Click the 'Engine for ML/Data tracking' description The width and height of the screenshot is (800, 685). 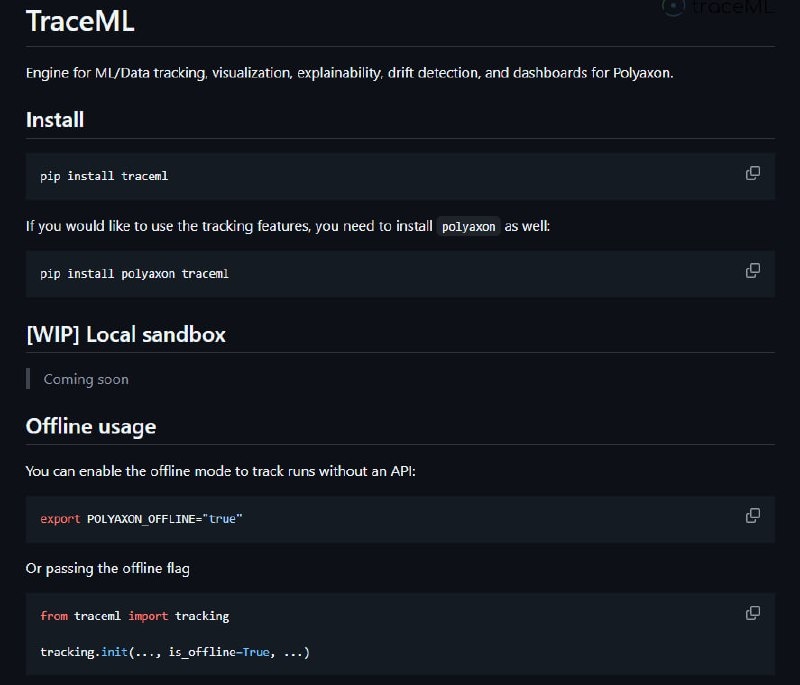coord(349,73)
